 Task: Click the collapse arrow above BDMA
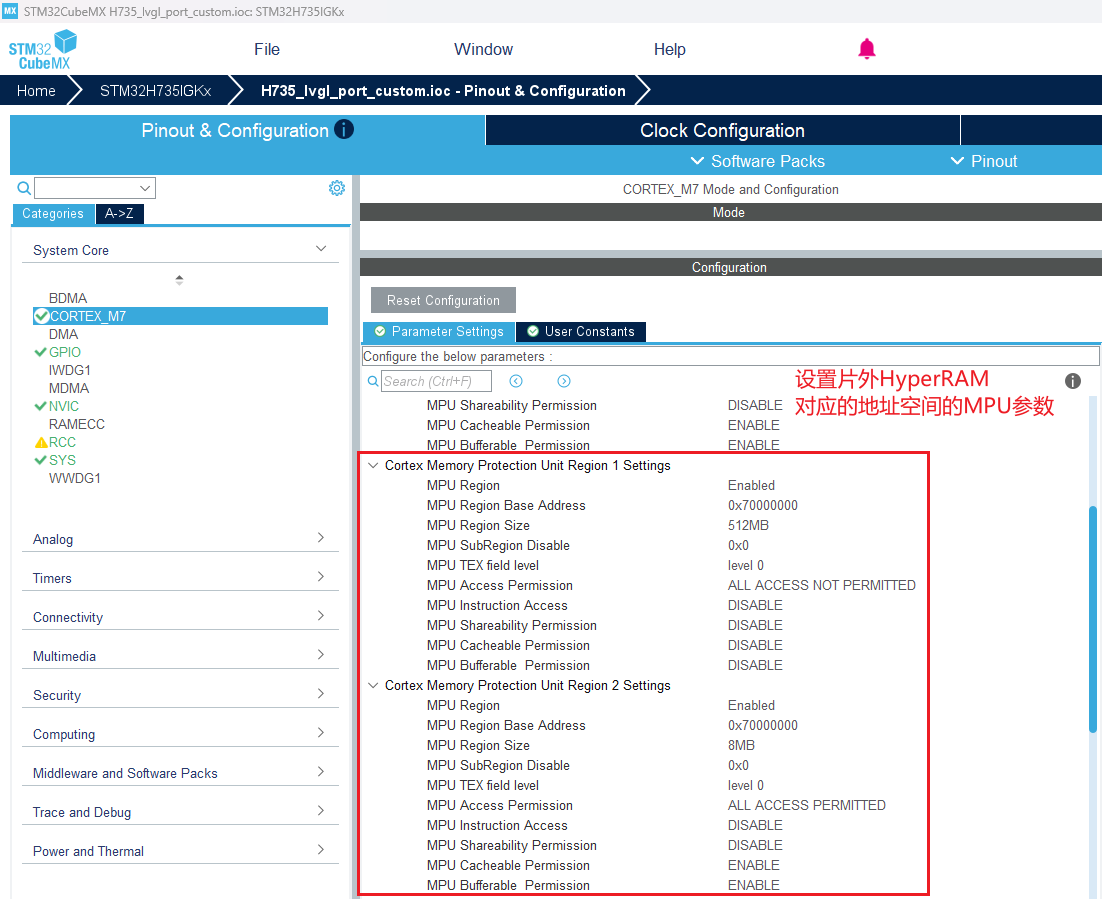pos(179,280)
